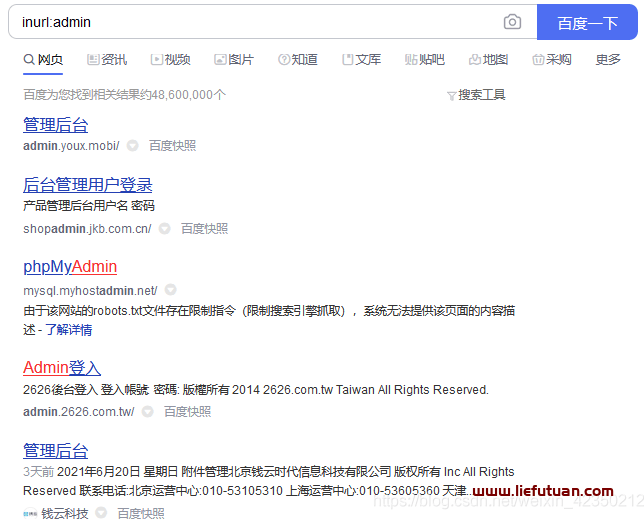The height and width of the screenshot is (526, 644).
Task: Open the 知道 tab
Action: (298, 60)
